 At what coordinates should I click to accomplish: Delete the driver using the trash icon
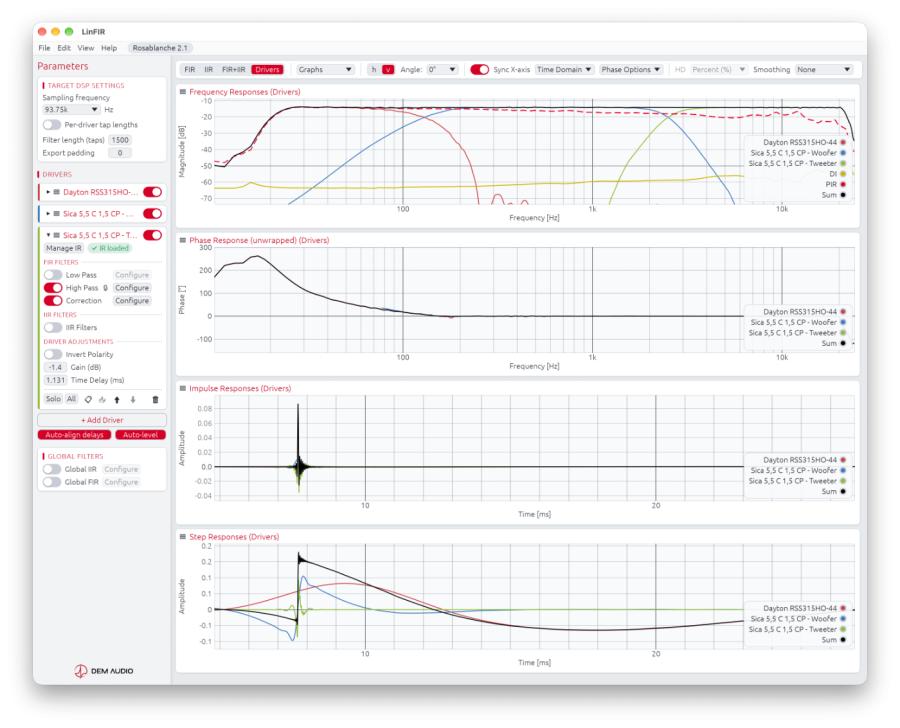pyautogui.click(x=155, y=400)
